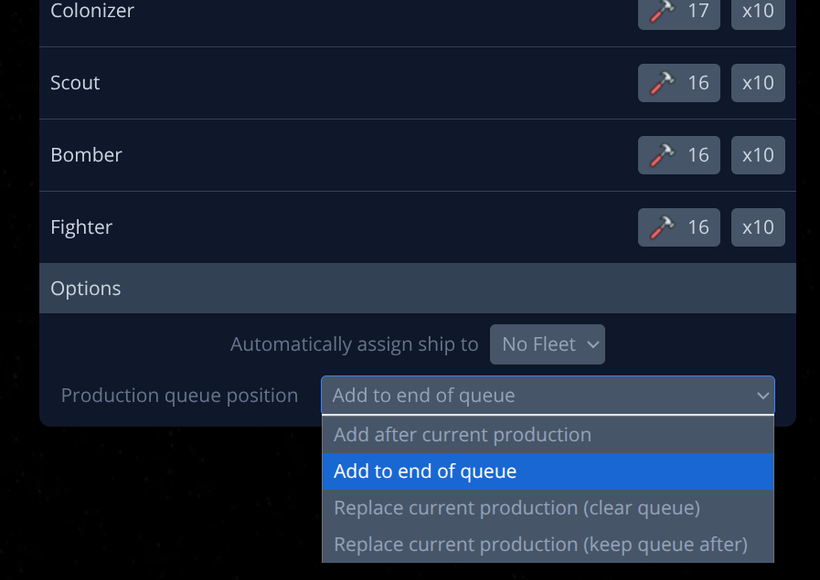This screenshot has width=820, height=580.
Task: Select the Fighter ship row label
Action: [x=81, y=227]
